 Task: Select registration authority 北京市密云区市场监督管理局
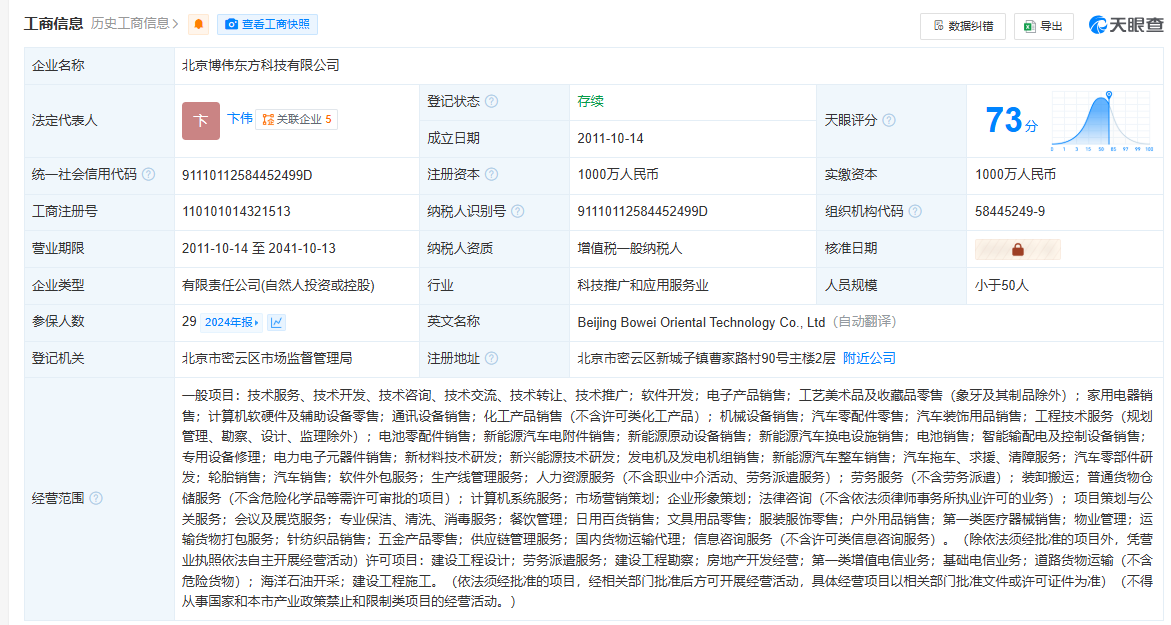click(267, 358)
